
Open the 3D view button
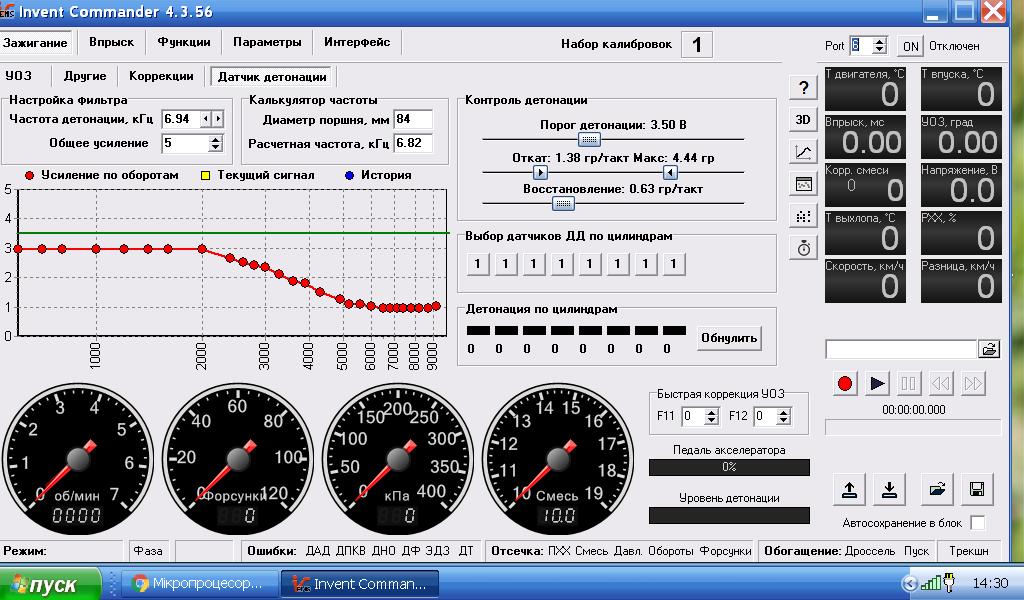coord(803,119)
